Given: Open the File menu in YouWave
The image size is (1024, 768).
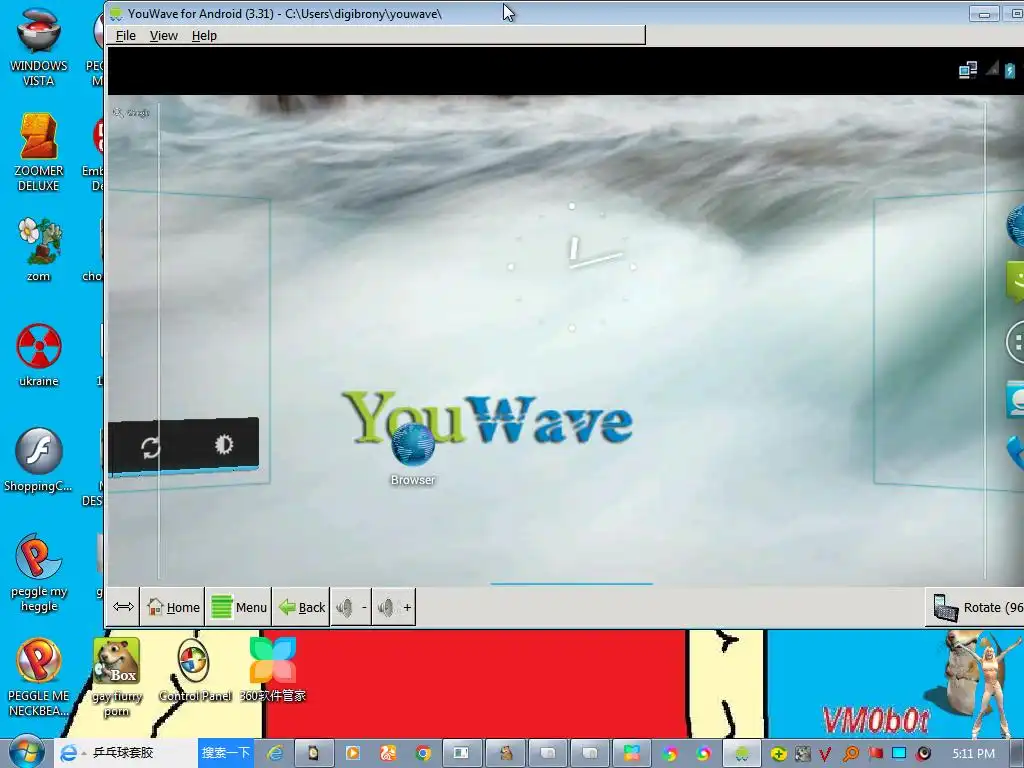Looking at the screenshot, I should [125, 35].
